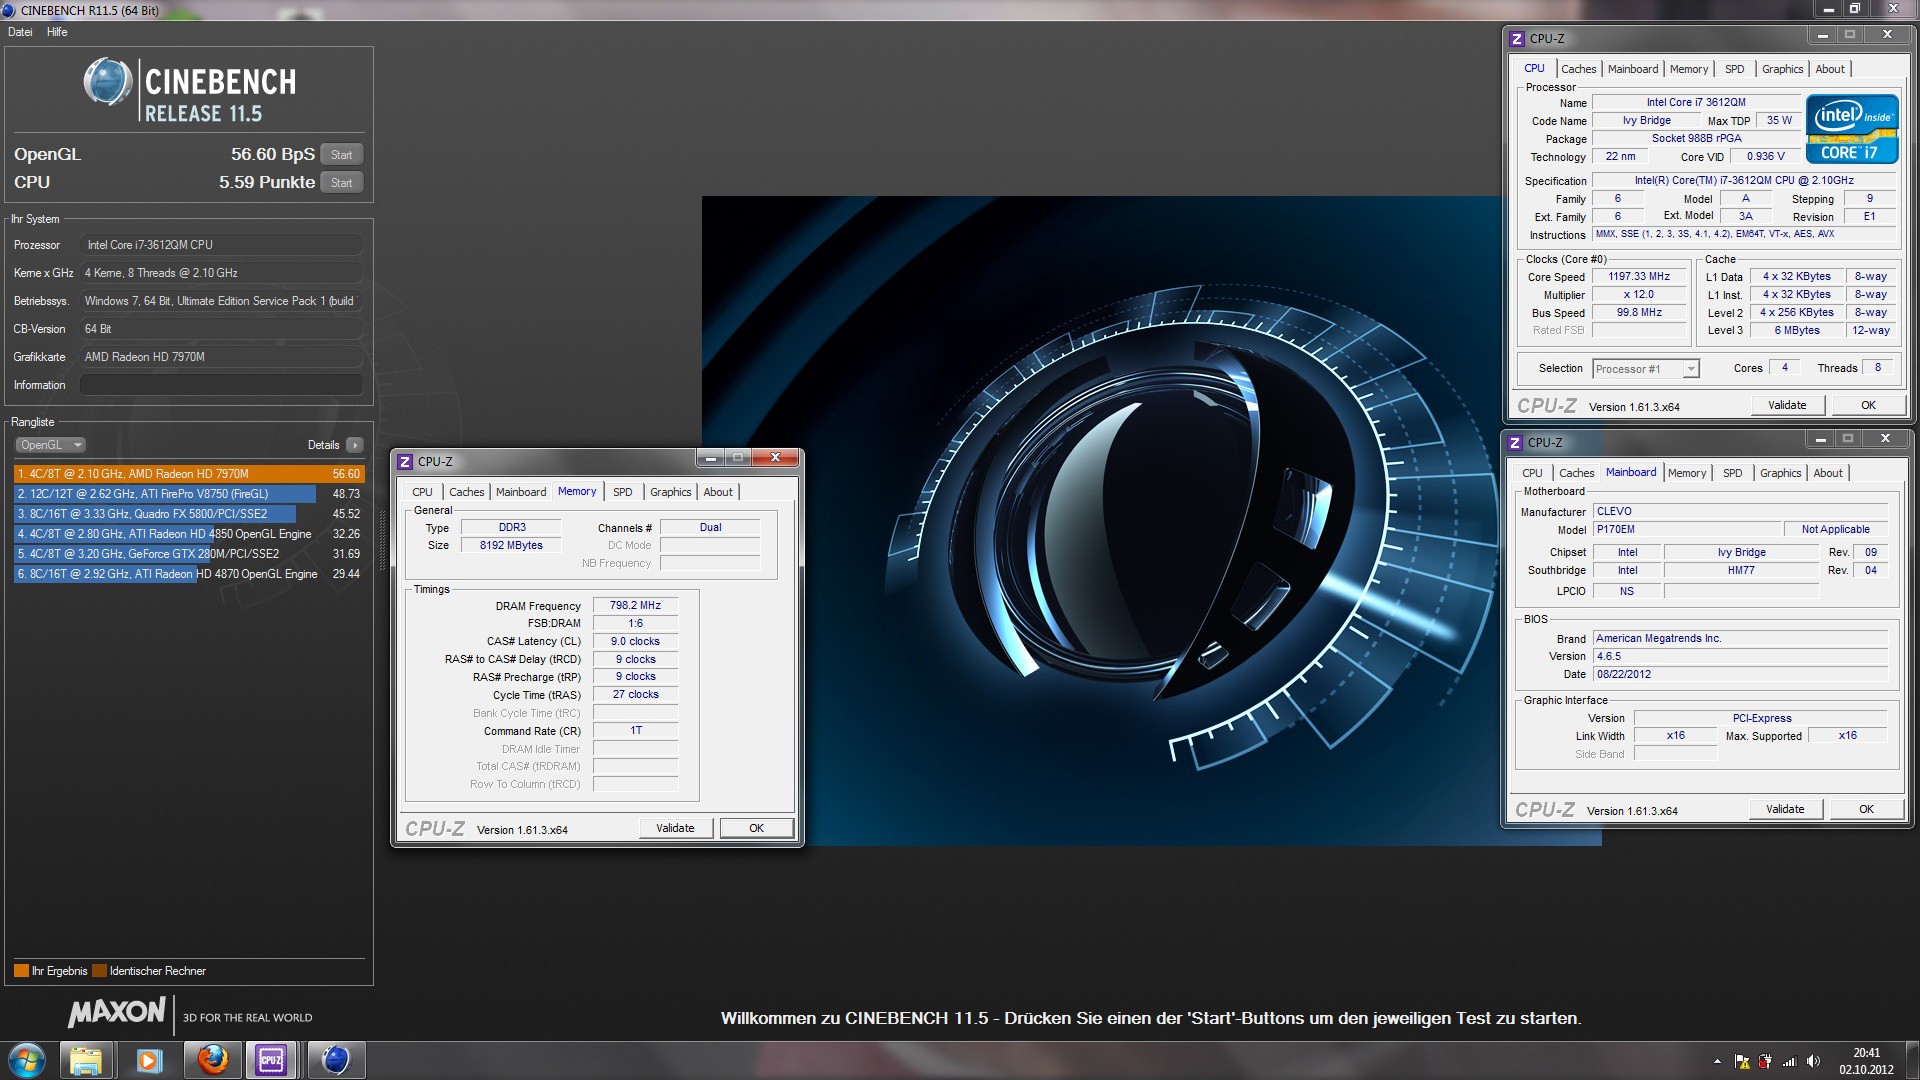1920x1080 pixels.
Task: Select ranking entry 3 Quadro FX 5800
Action: (x=189, y=514)
